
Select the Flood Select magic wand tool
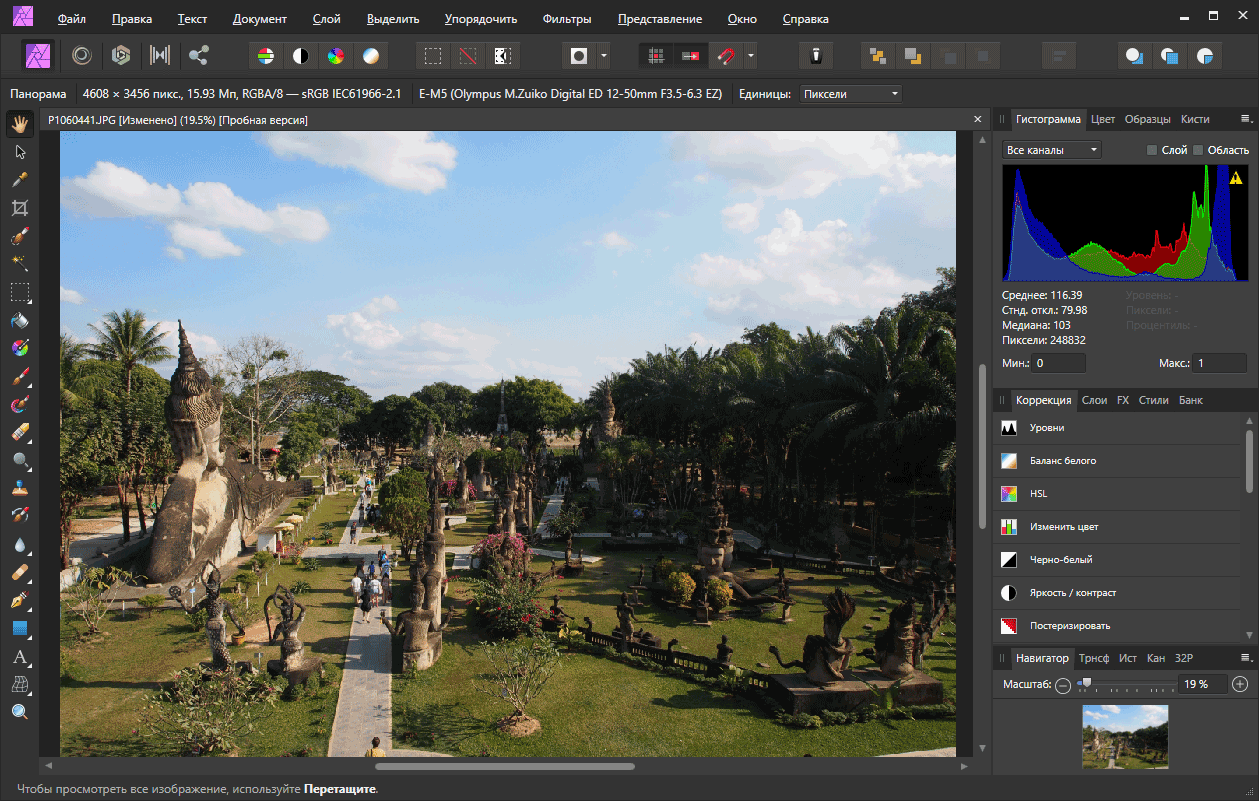(19, 264)
